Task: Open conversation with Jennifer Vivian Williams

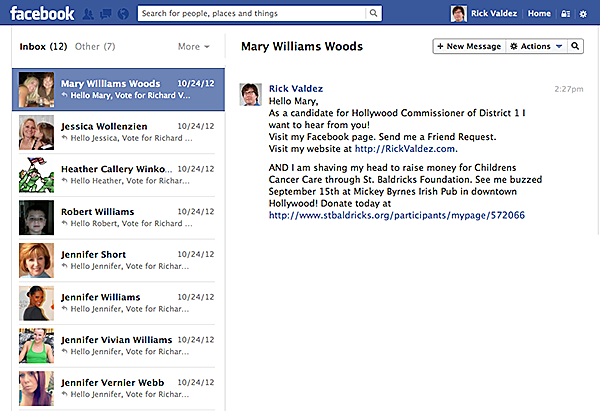Action: [x=118, y=346]
